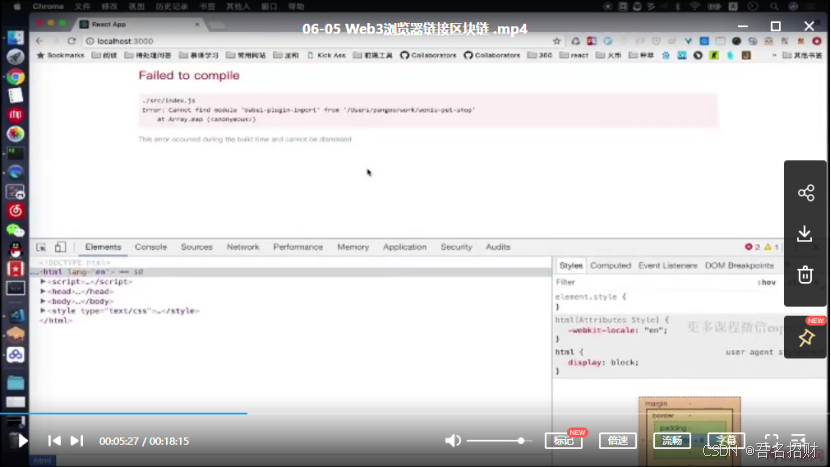Image resolution: width=831 pixels, height=467 pixels.
Task: Open the Chrome menu in the menu bar
Action: [x=48, y=6]
